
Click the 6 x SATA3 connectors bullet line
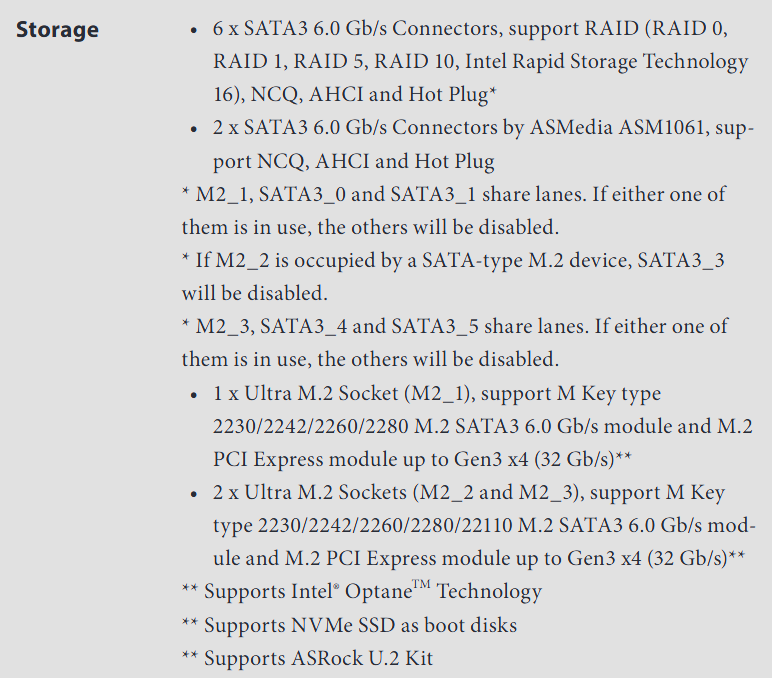pyautogui.click(x=470, y=29)
